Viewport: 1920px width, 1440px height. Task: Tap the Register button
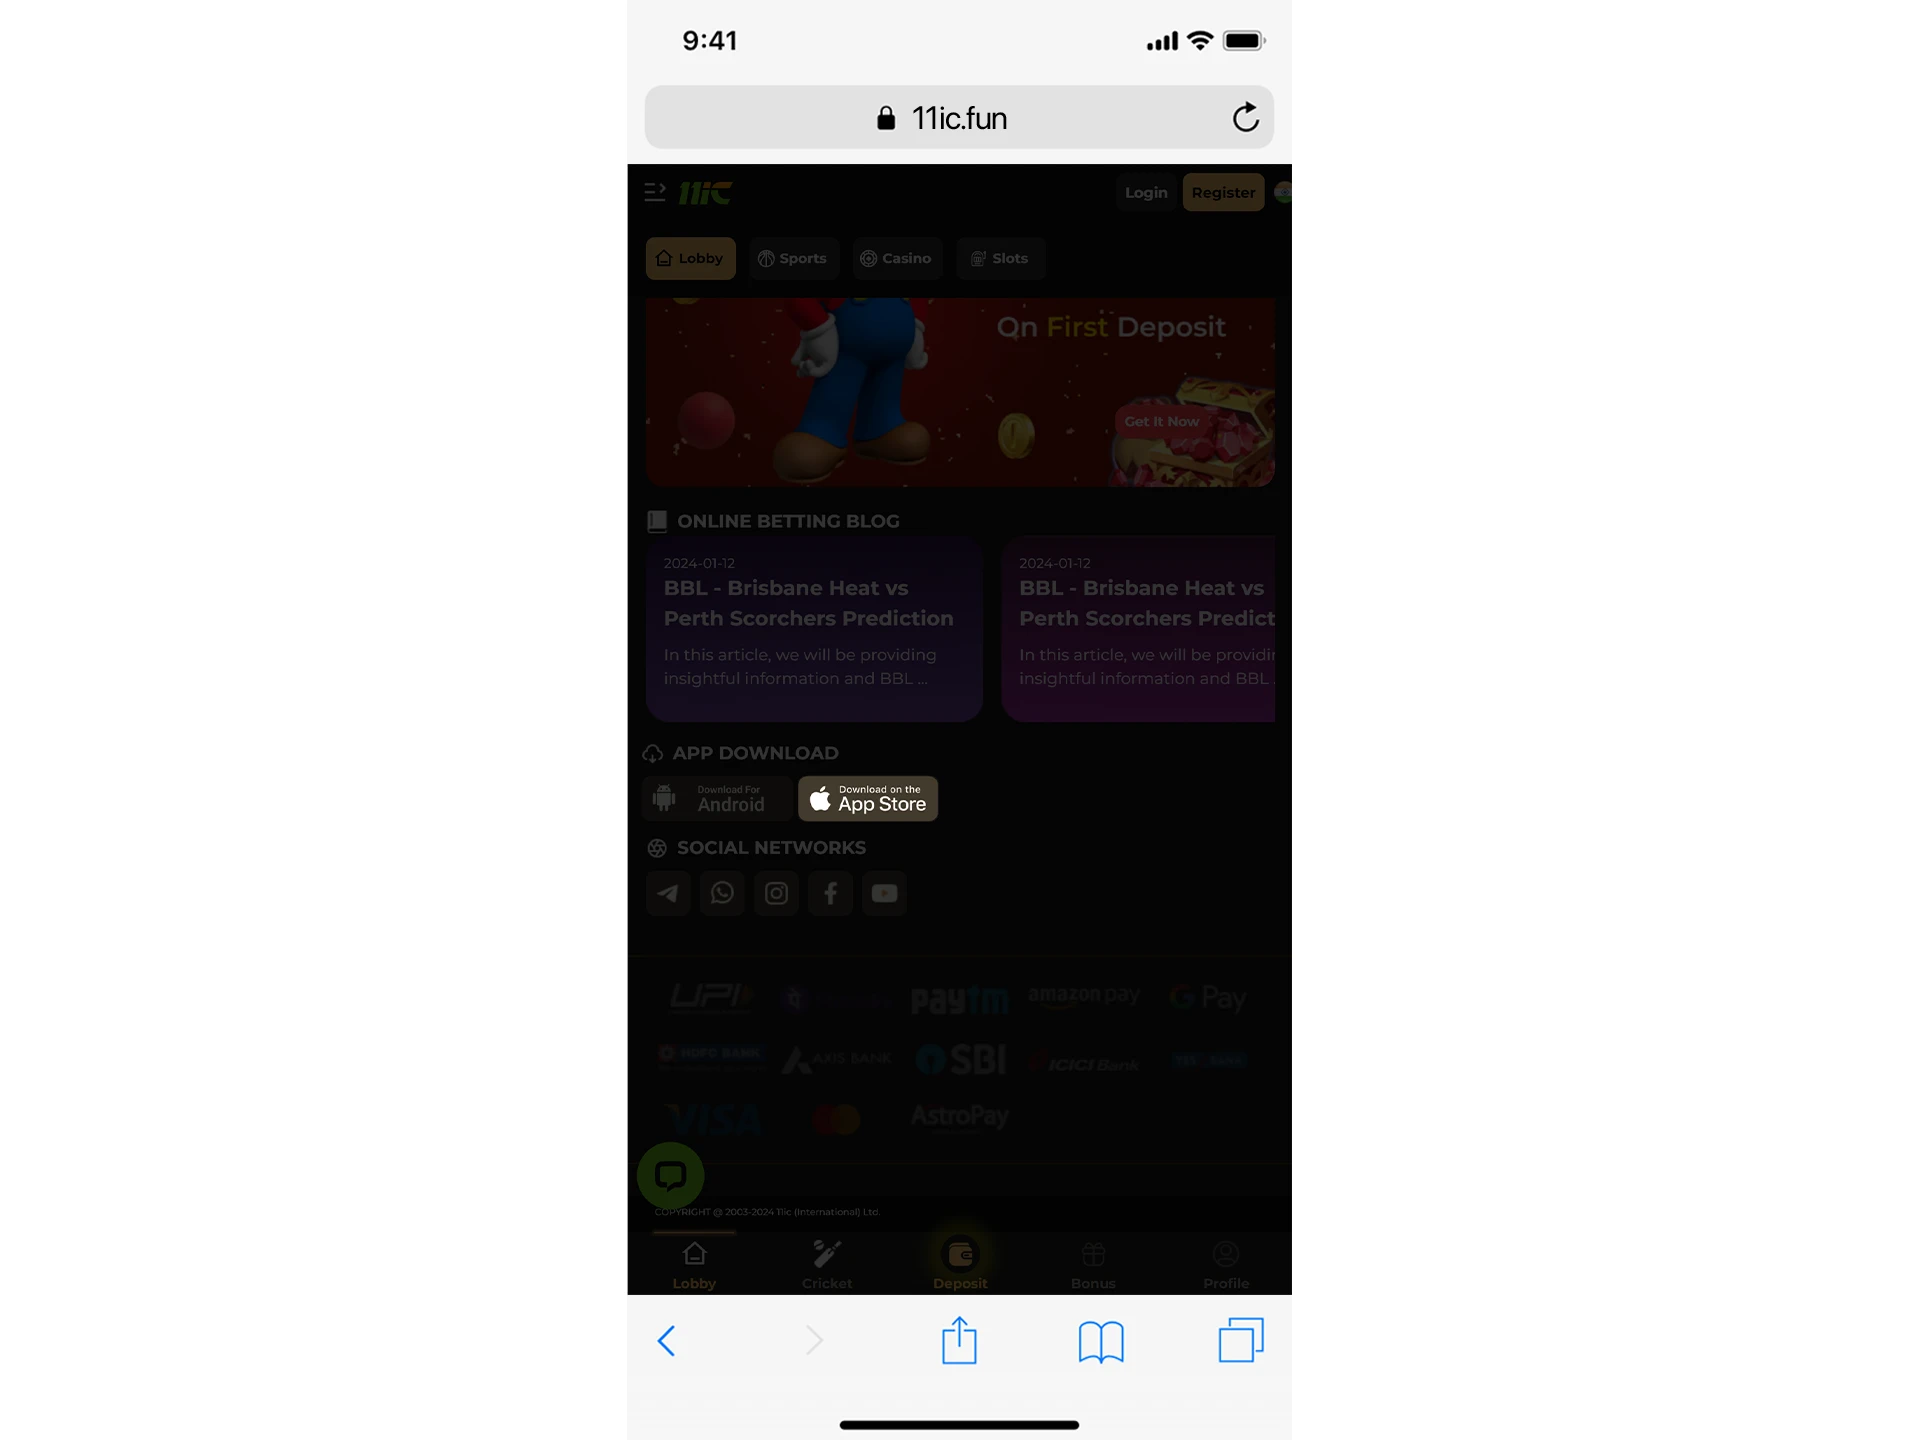[x=1222, y=192]
